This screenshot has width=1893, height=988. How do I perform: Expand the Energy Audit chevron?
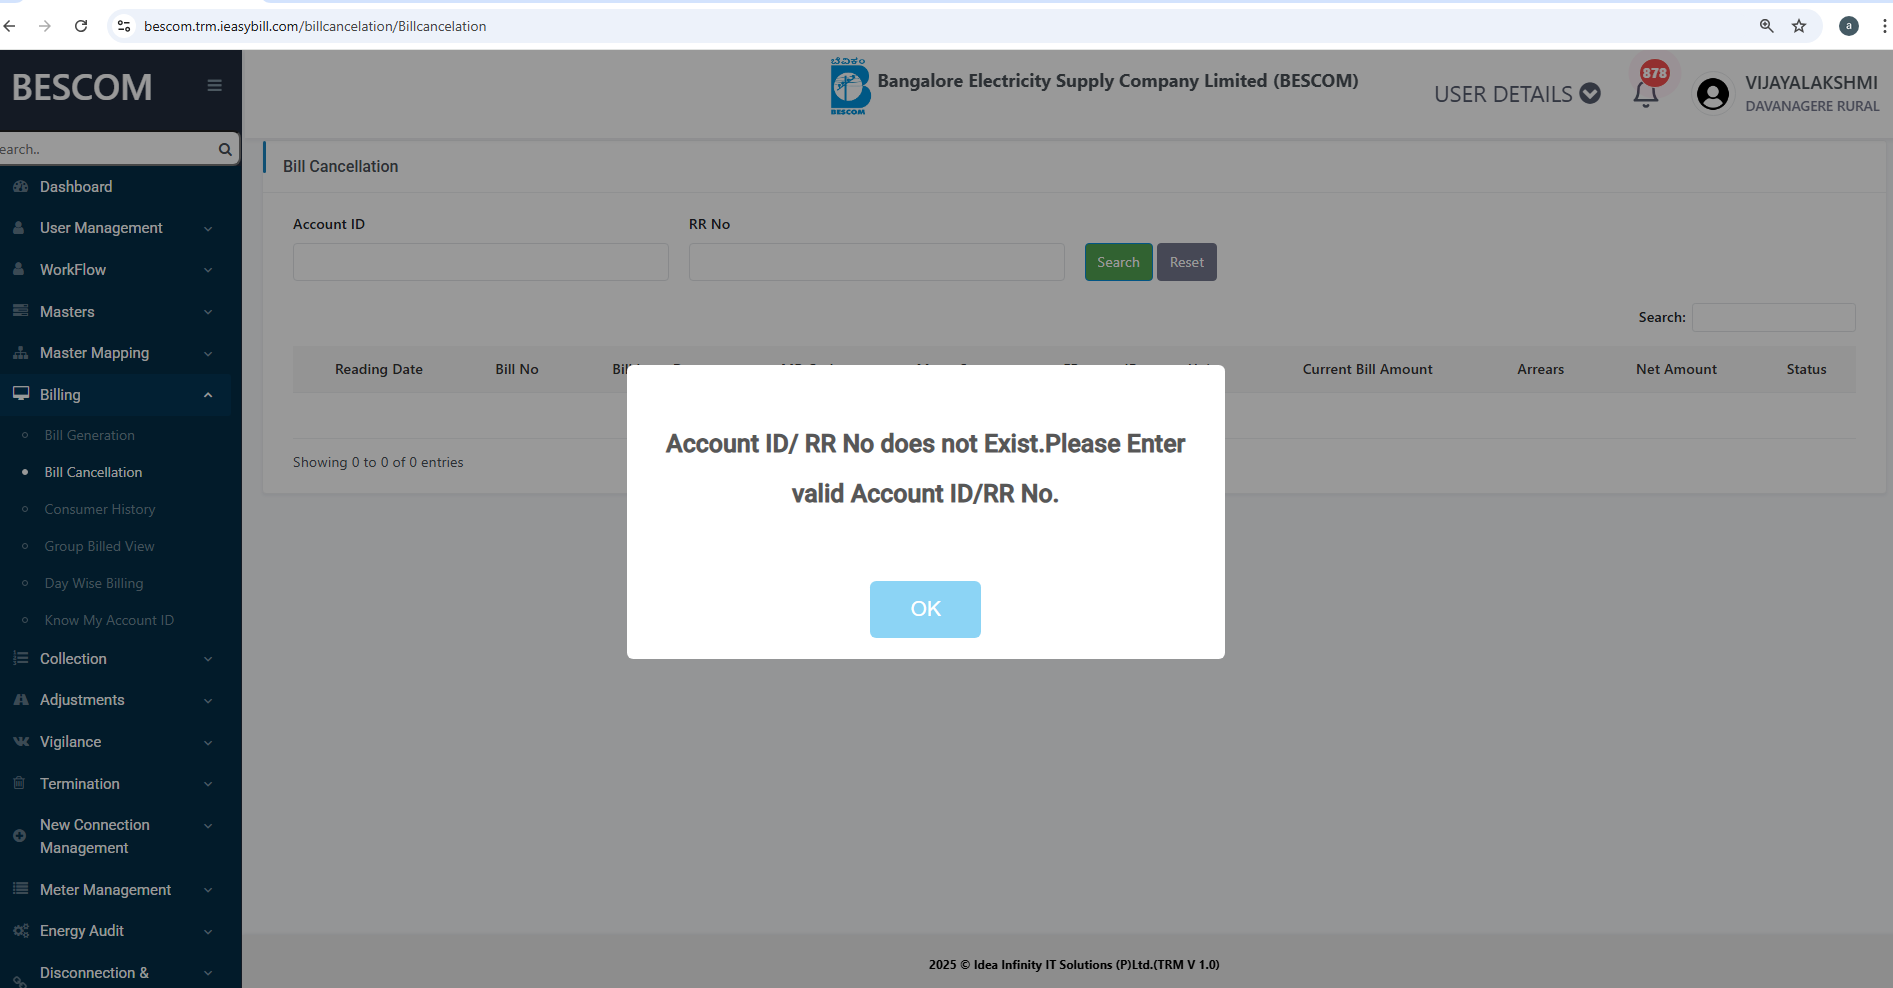point(208,932)
